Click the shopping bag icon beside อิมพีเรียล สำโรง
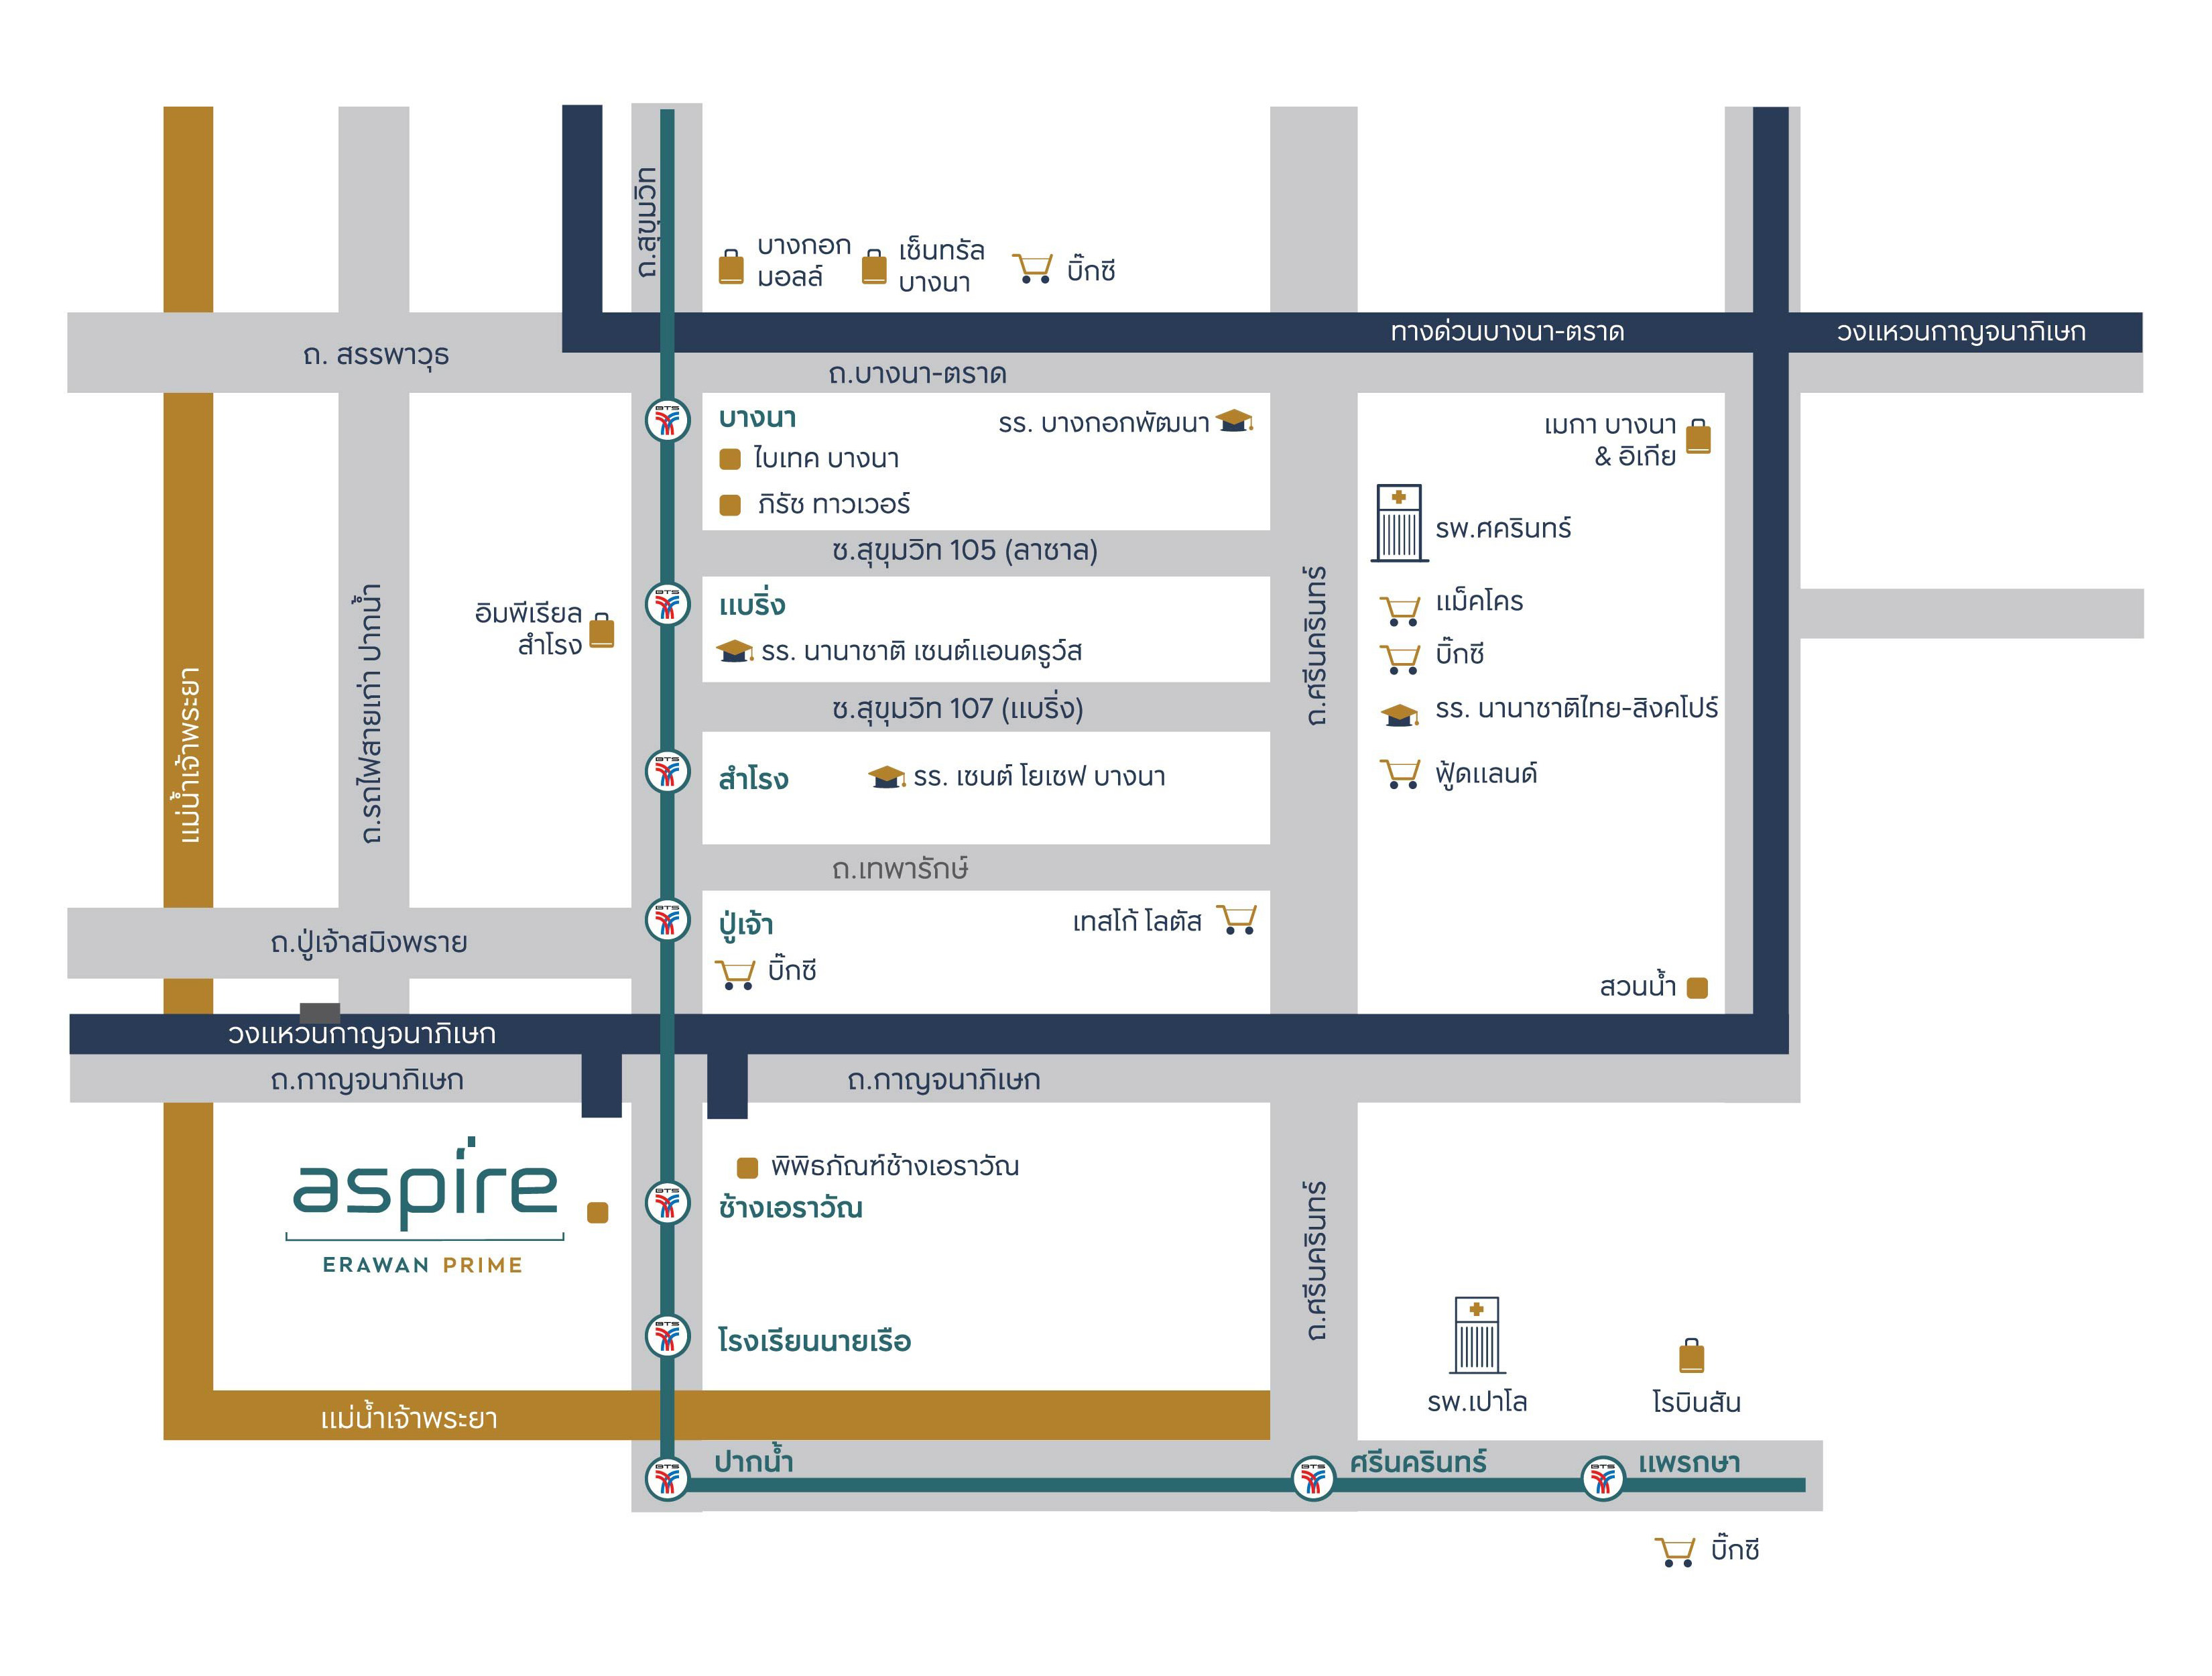Viewport: 2212px width, 1676px height. click(602, 630)
